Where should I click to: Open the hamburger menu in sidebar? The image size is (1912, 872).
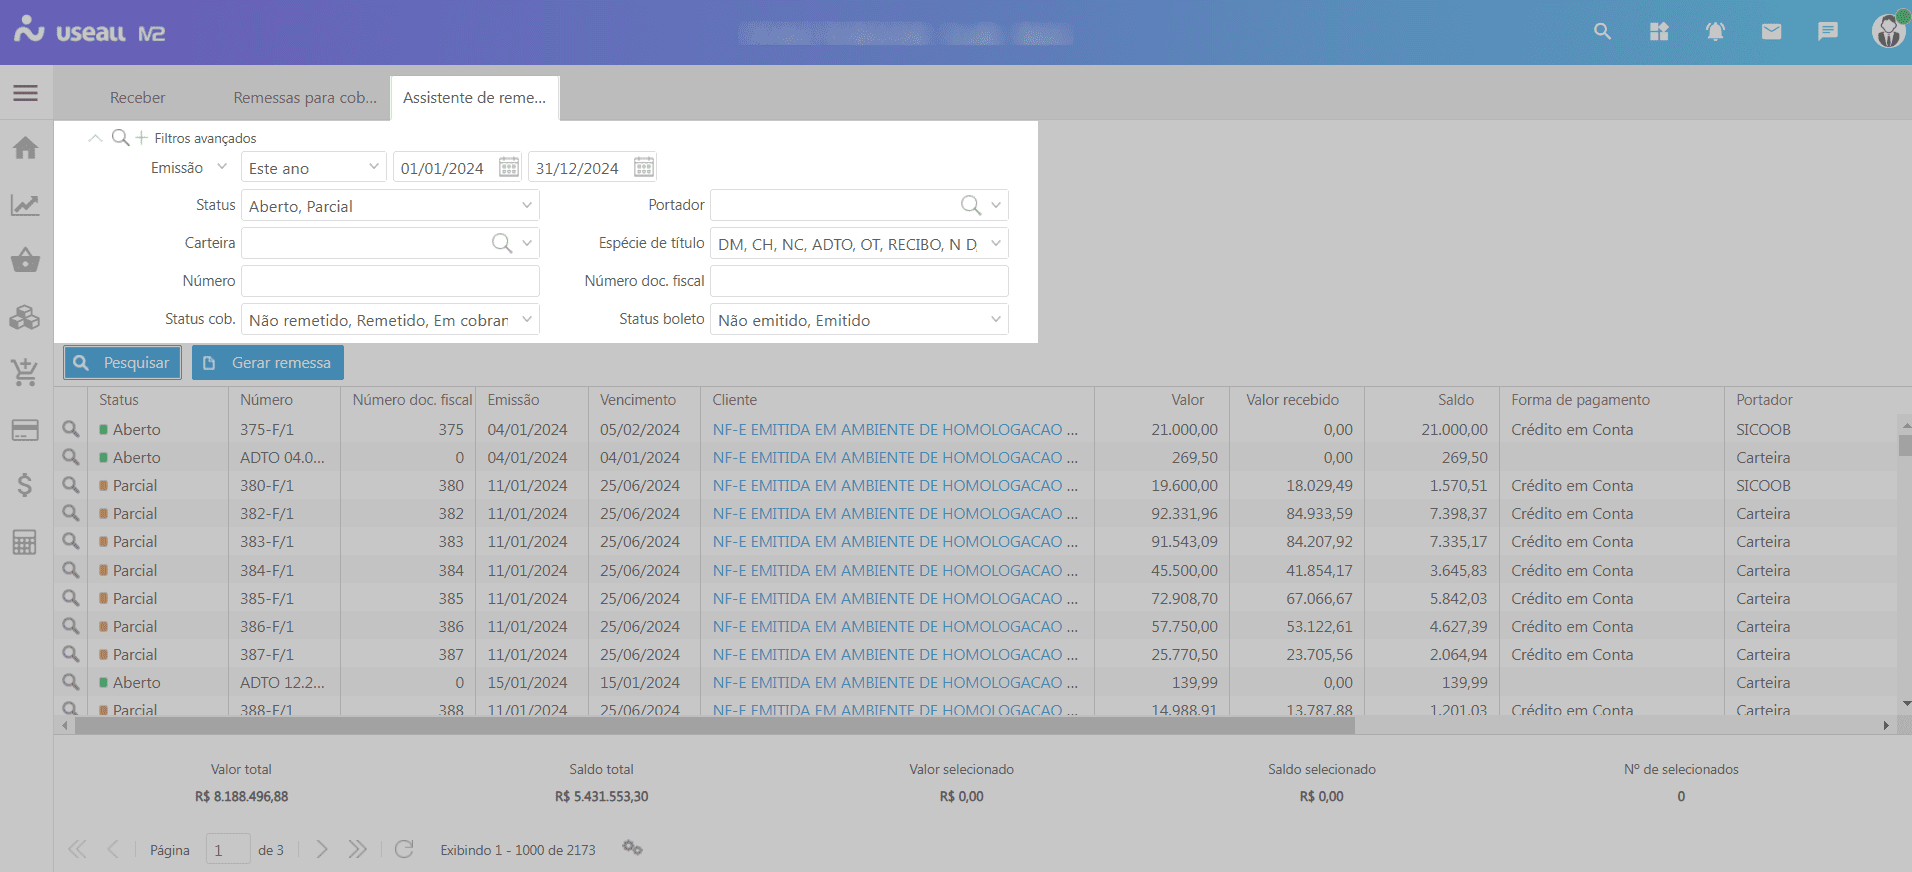[x=25, y=93]
